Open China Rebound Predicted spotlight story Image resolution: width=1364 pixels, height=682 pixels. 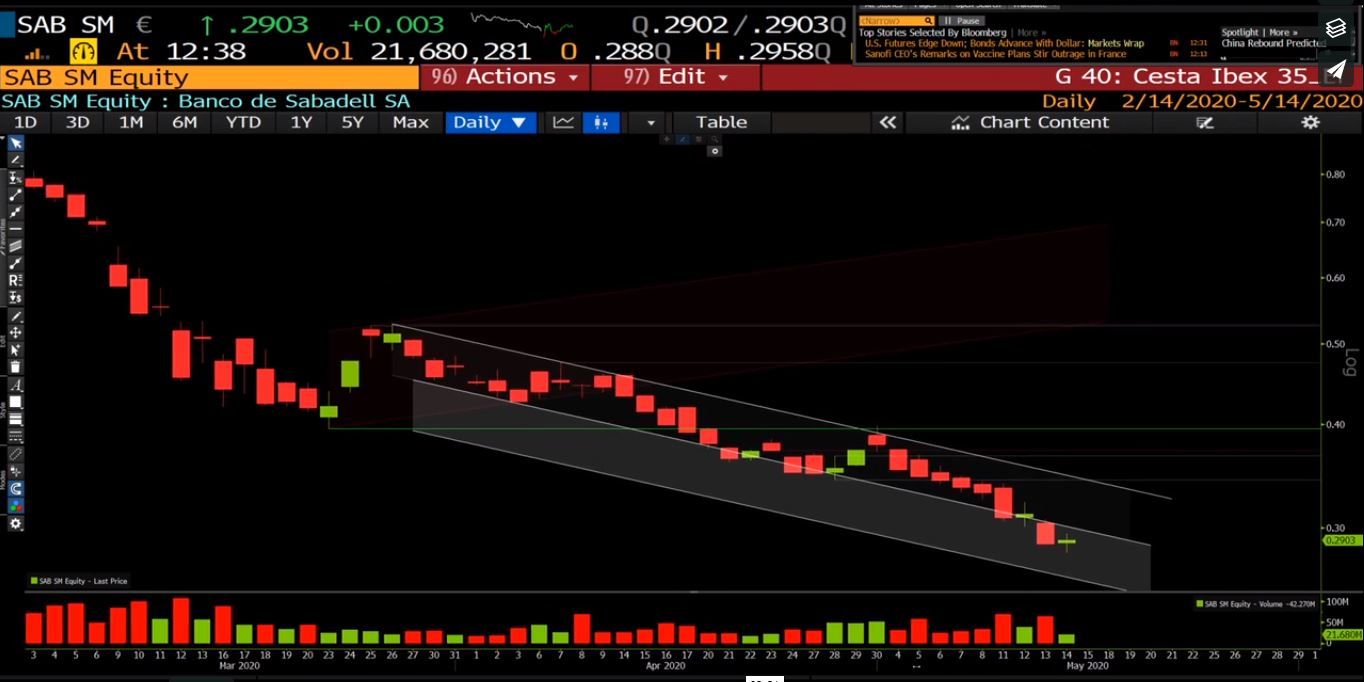tap(1272, 43)
